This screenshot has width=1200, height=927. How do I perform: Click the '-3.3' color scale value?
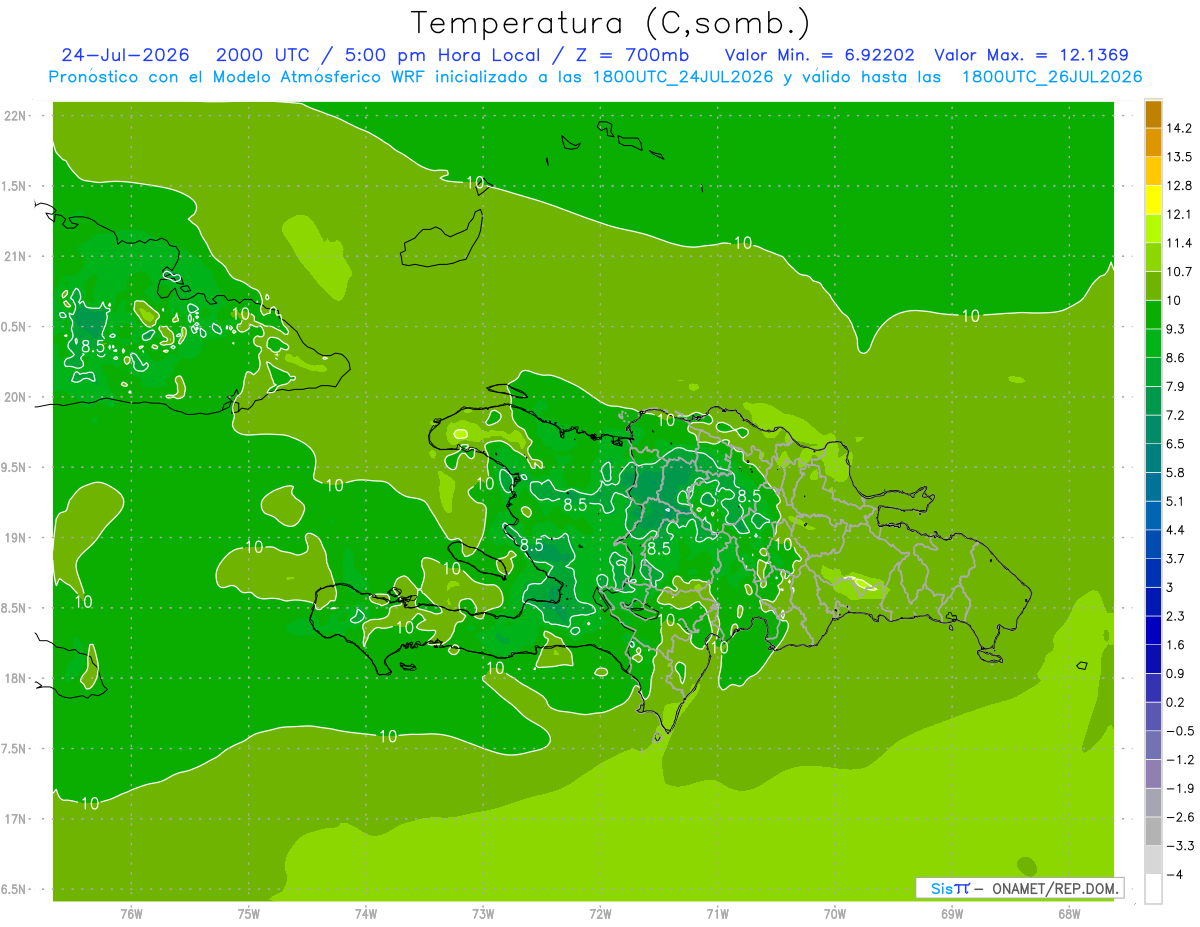tap(1181, 846)
